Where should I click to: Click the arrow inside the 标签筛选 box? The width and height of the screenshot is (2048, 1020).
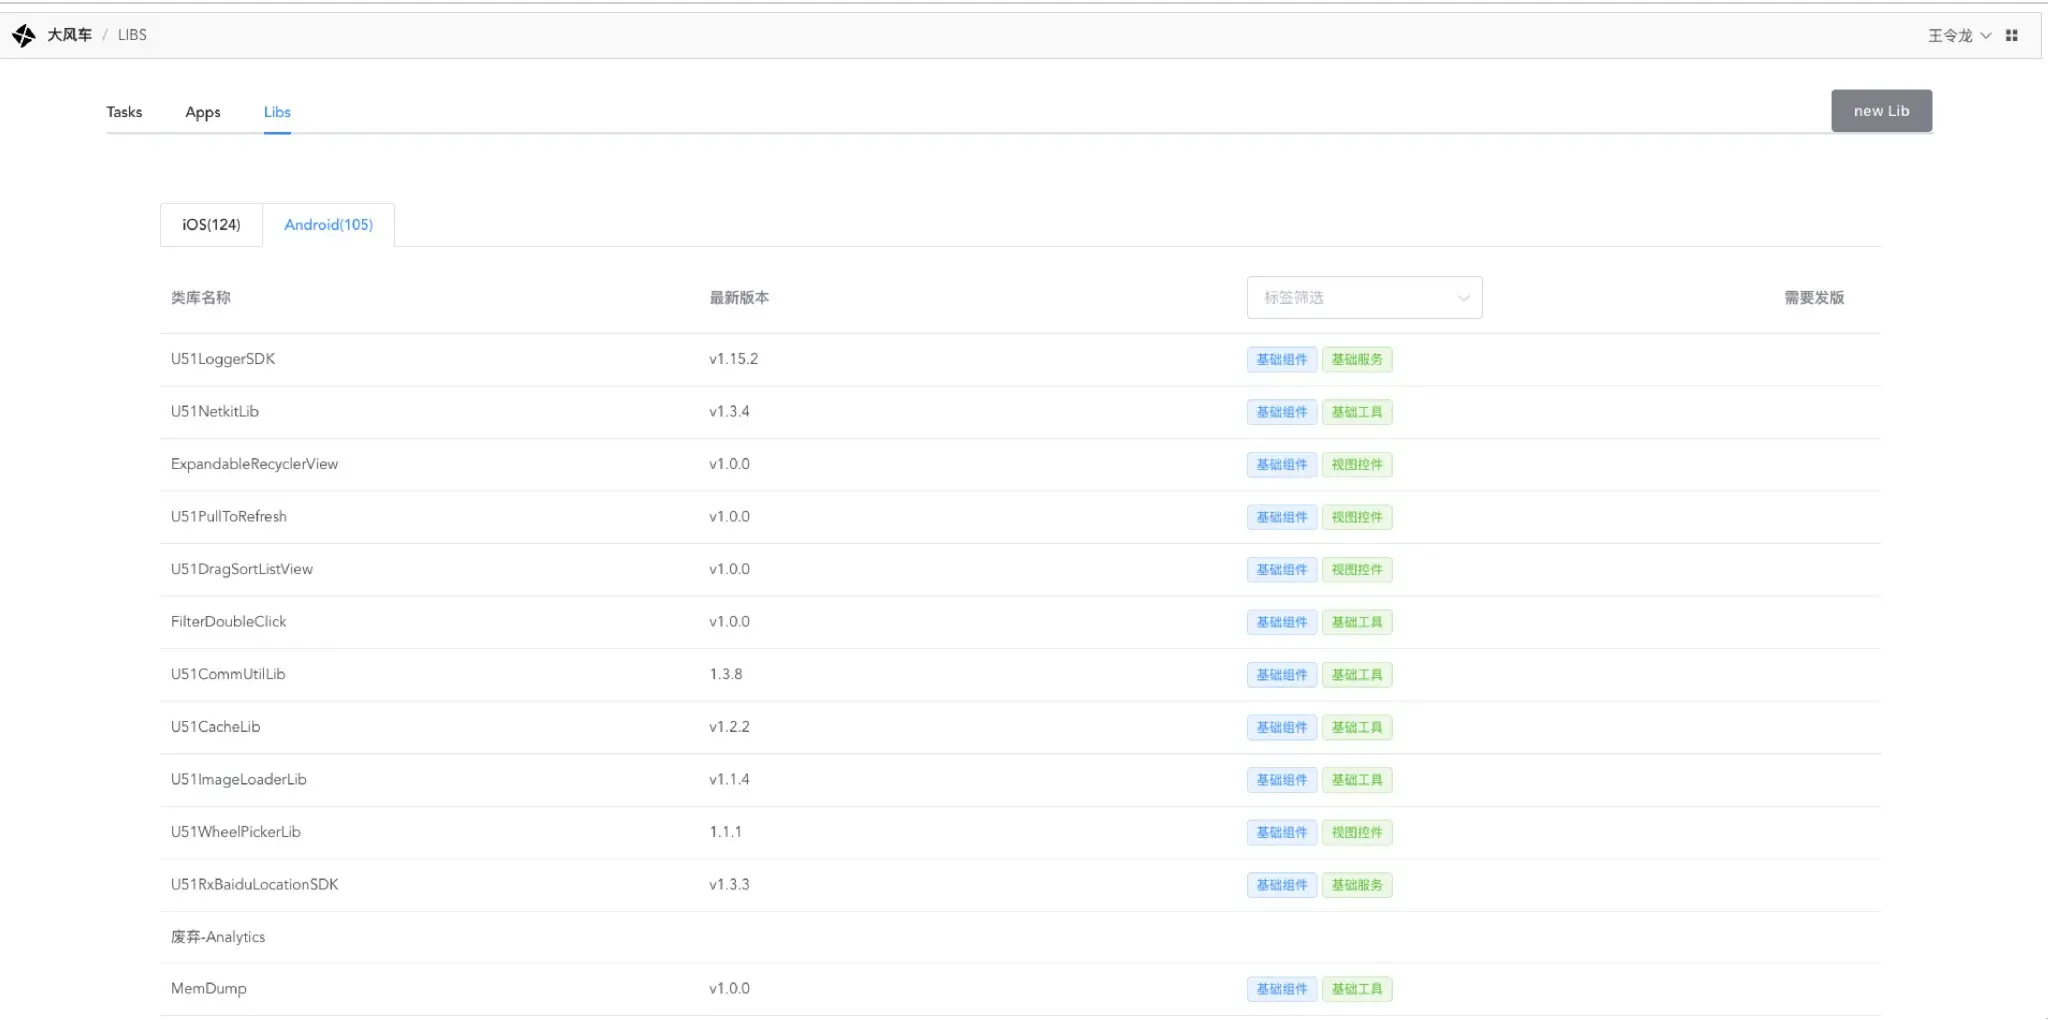click(1463, 298)
